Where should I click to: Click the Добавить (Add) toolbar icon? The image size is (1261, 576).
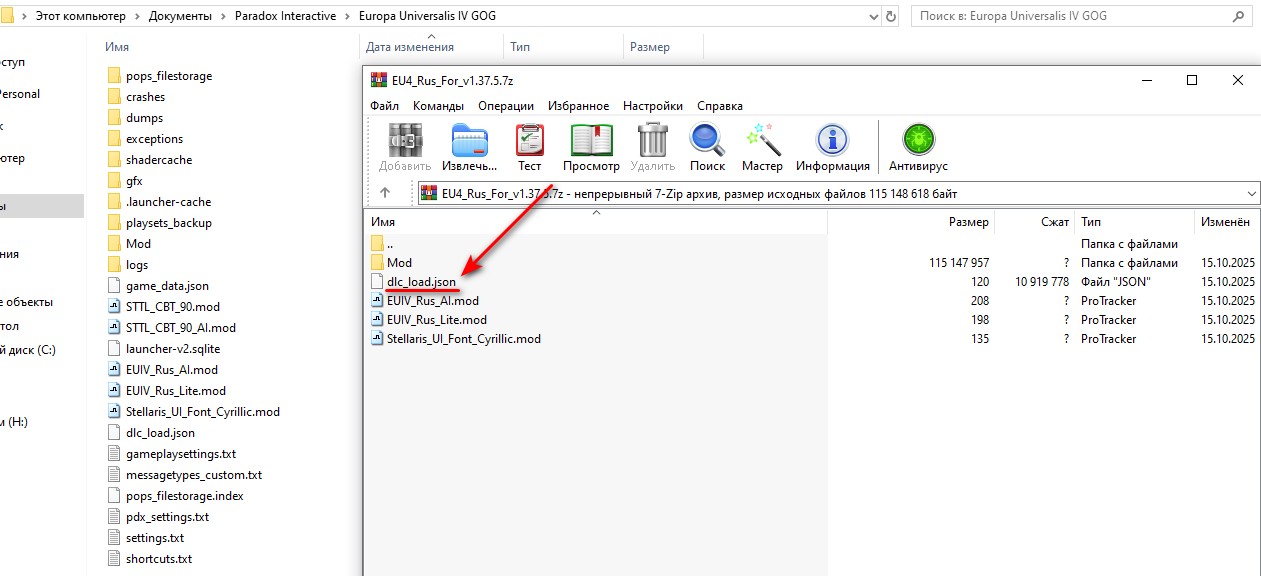click(x=405, y=147)
